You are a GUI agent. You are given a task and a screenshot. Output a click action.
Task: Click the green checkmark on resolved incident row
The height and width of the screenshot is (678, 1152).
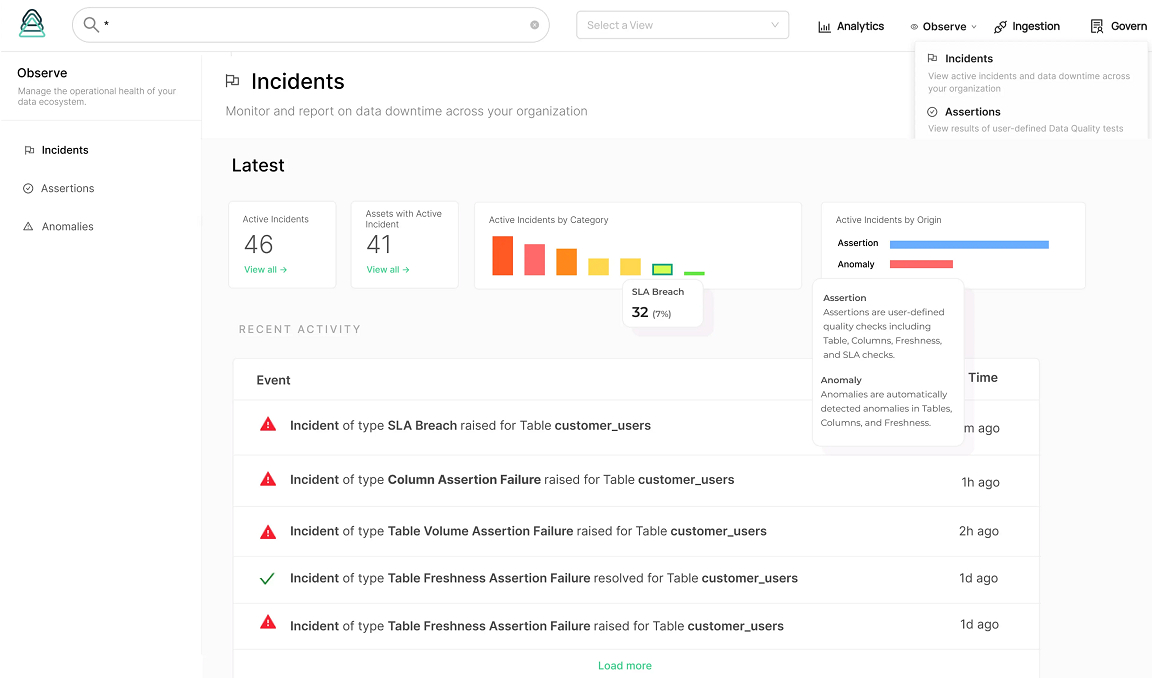pyautogui.click(x=267, y=578)
